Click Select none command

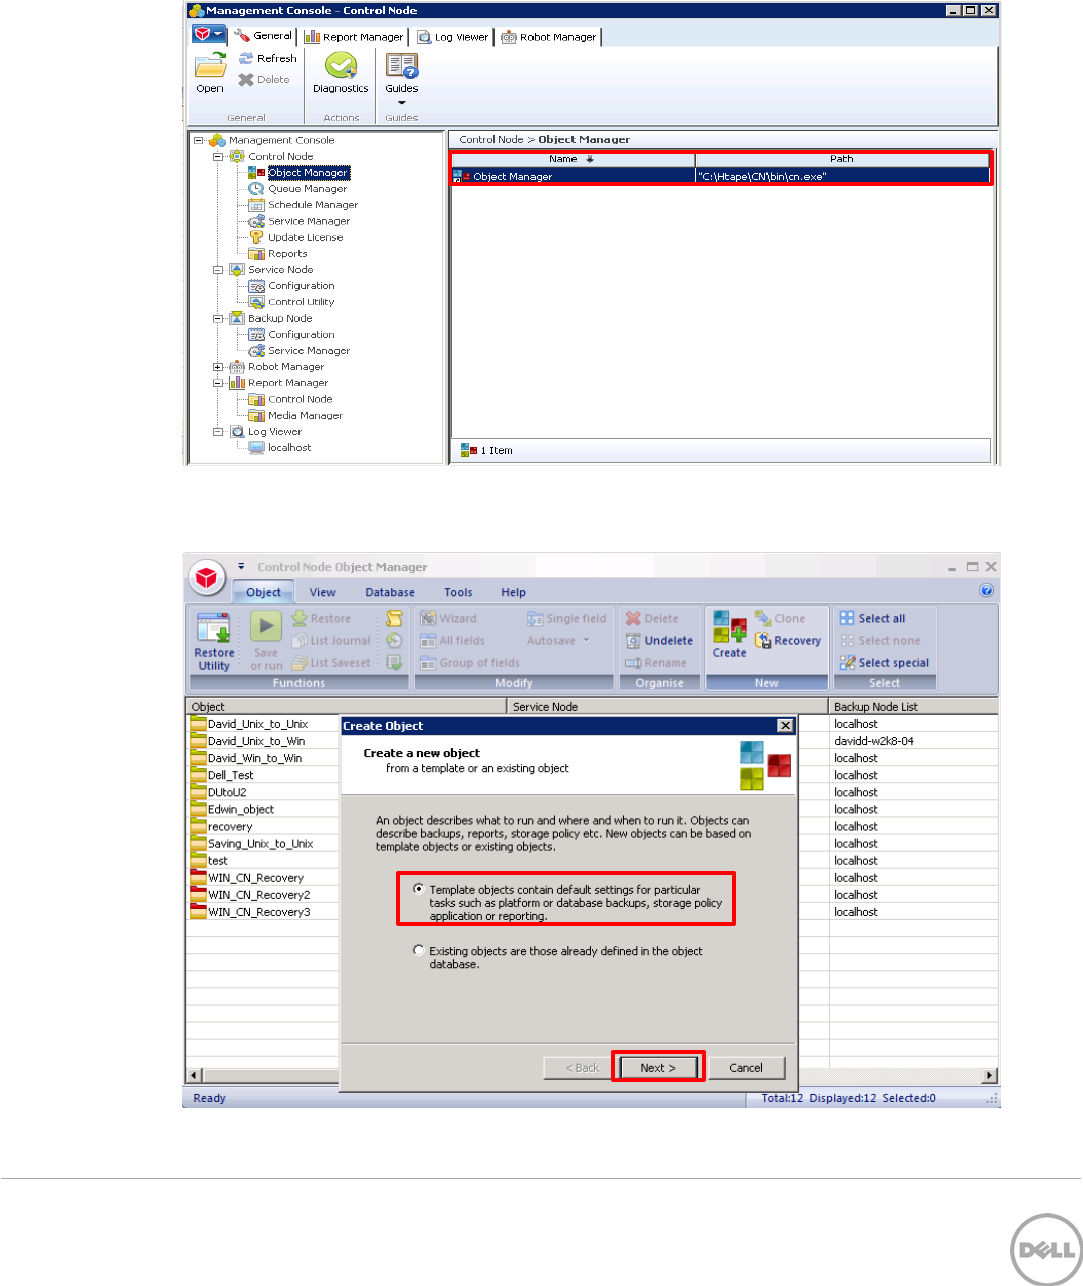pyautogui.click(x=880, y=641)
